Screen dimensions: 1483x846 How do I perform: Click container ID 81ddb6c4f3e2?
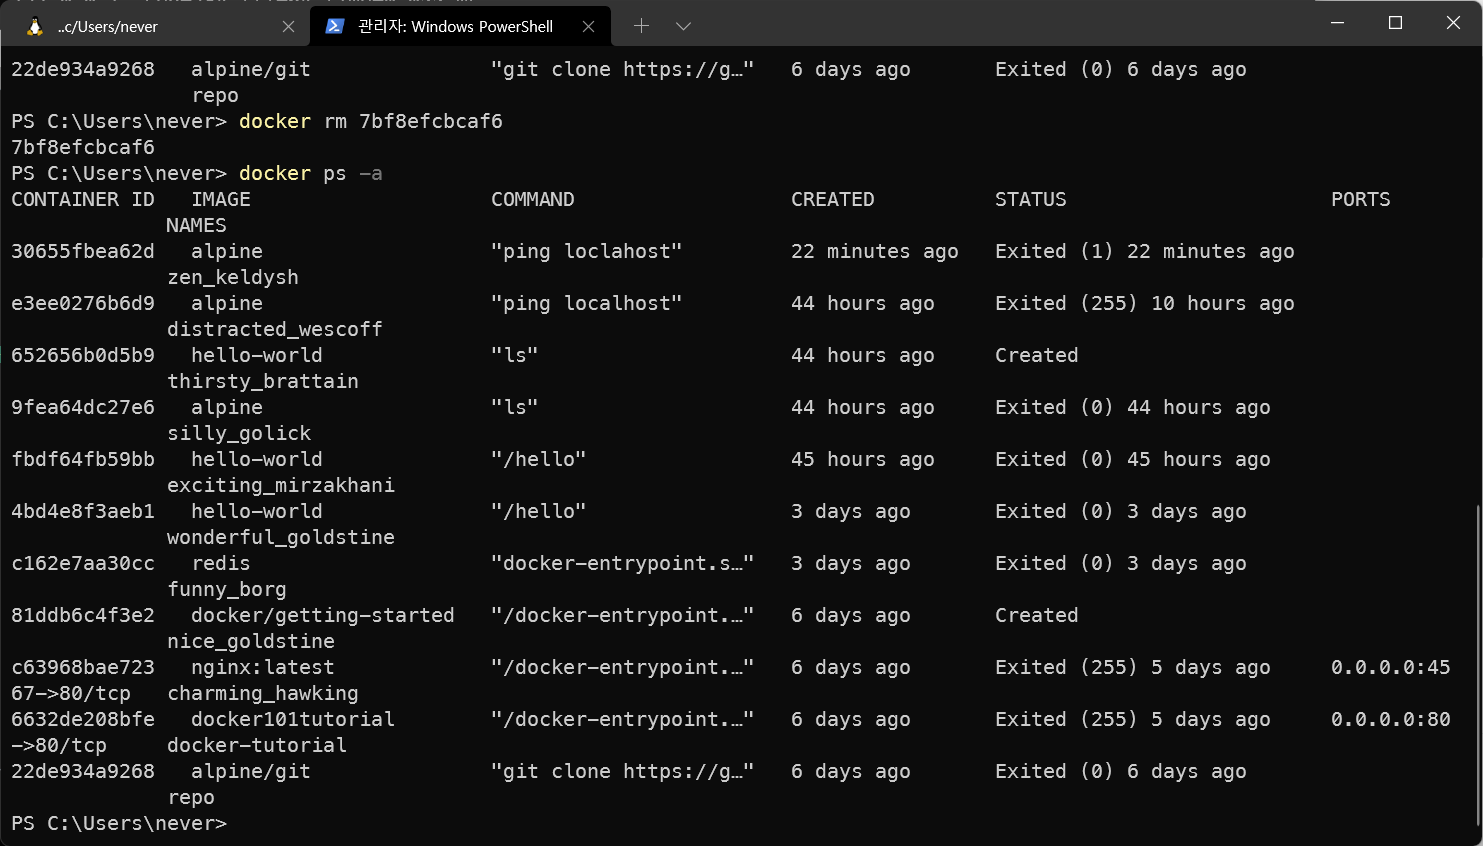point(83,615)
